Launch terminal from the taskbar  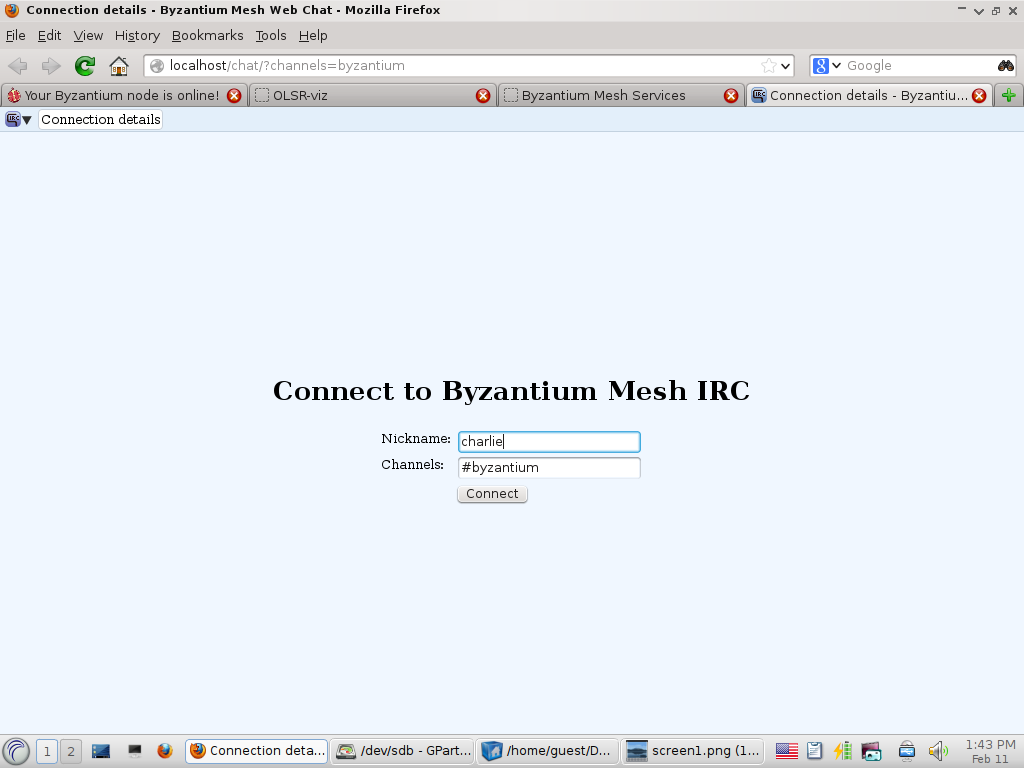point(135,751)
